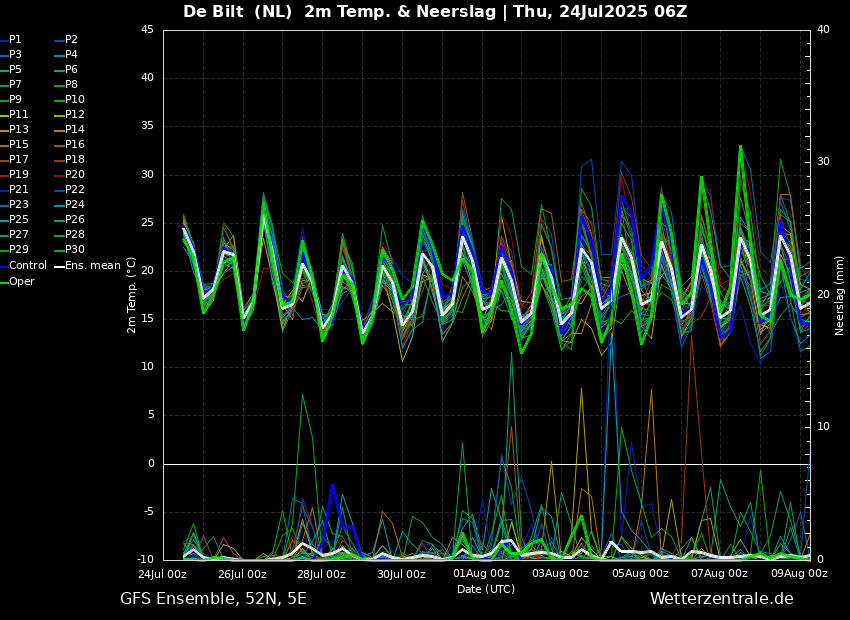Click the 05Aug 00z date tick label
The width and height of the screenshot is (850, 620).
[640, 574]
